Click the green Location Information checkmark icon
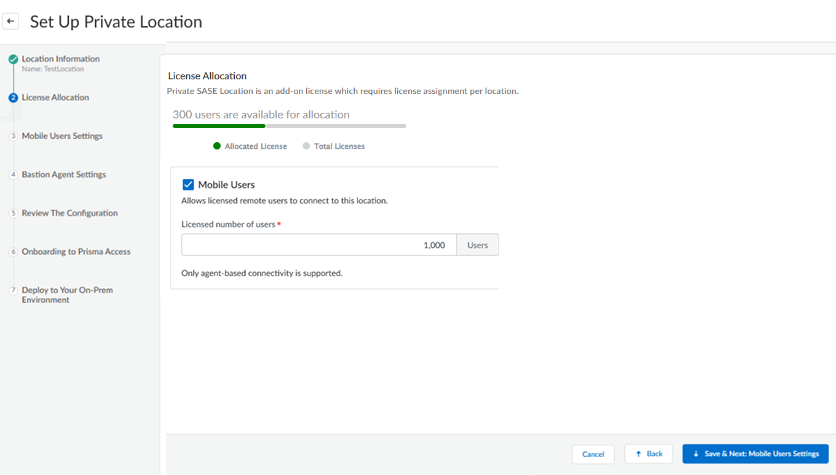 click(13, 60)
